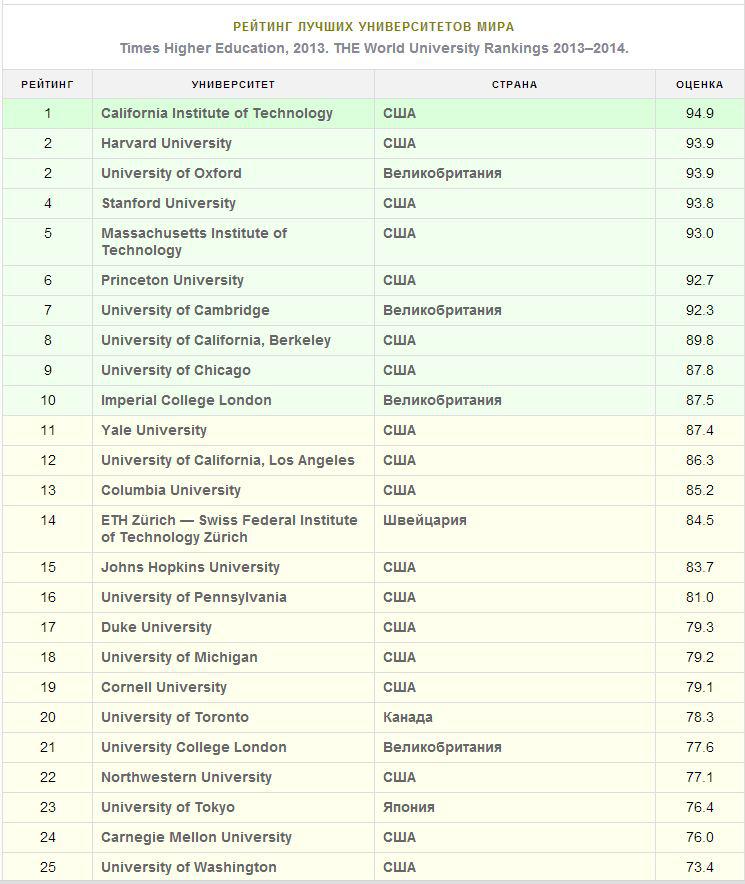Screen dimensions: 745x884
Task: Click Carnegie Mellon University
Action: (x=196, y=837)
